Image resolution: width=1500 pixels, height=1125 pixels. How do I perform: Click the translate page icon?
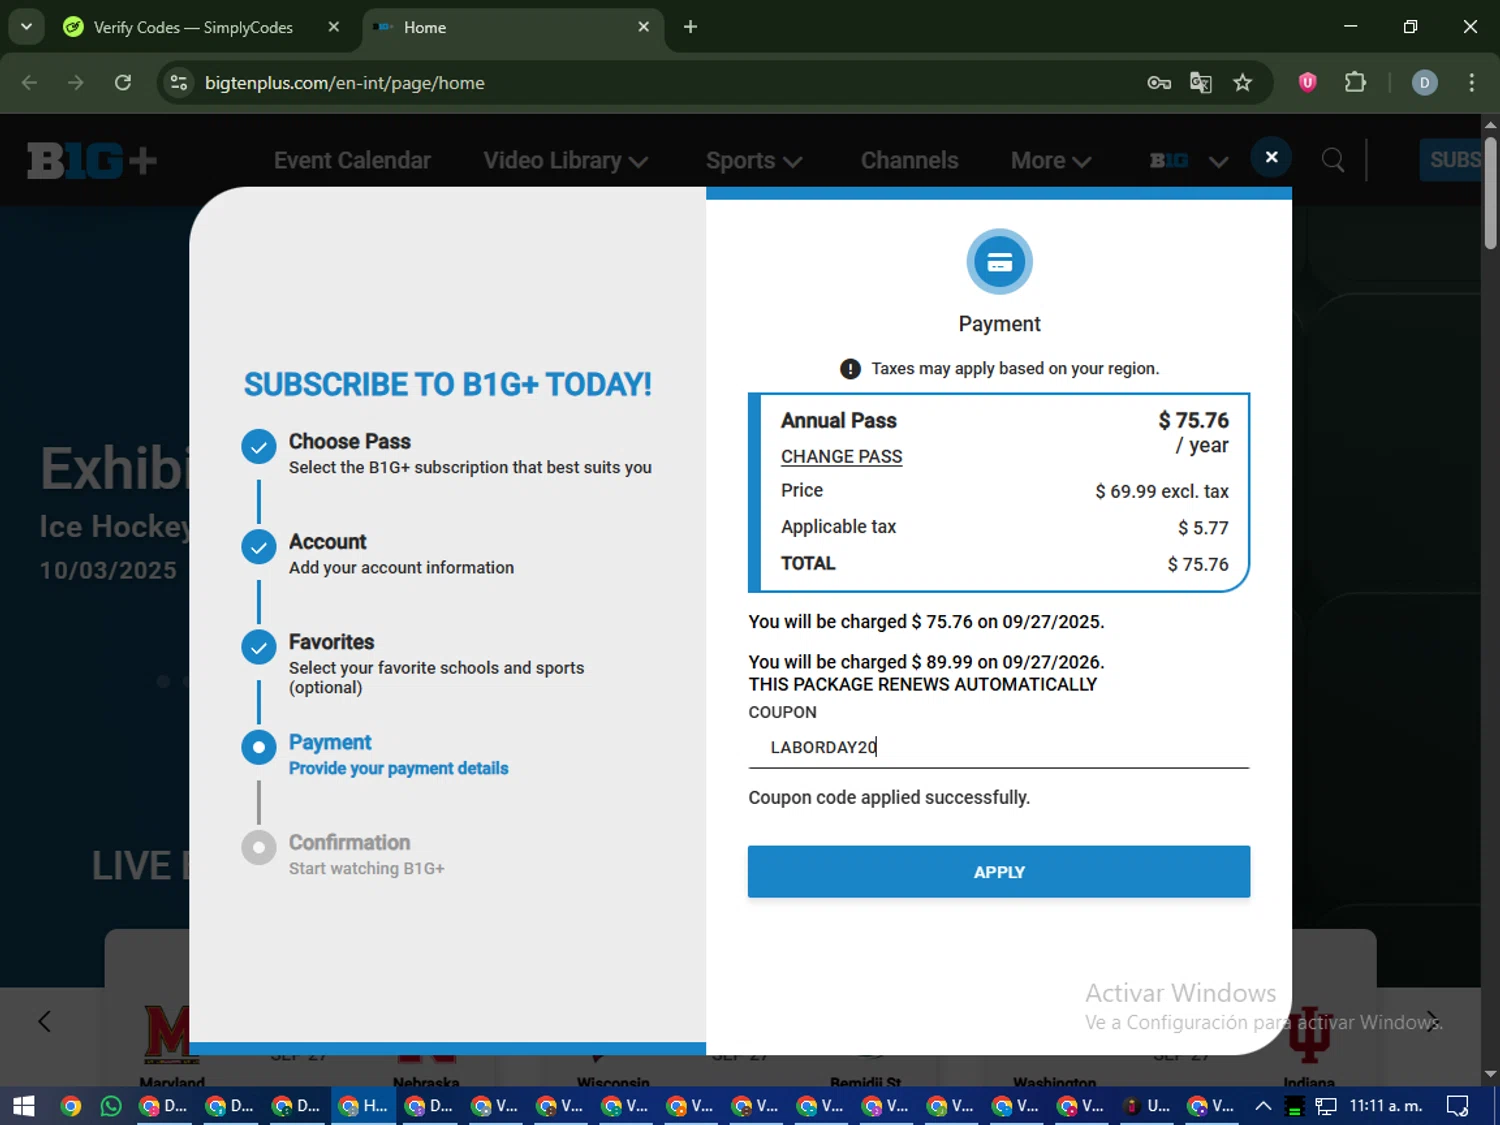(1200, 83)
